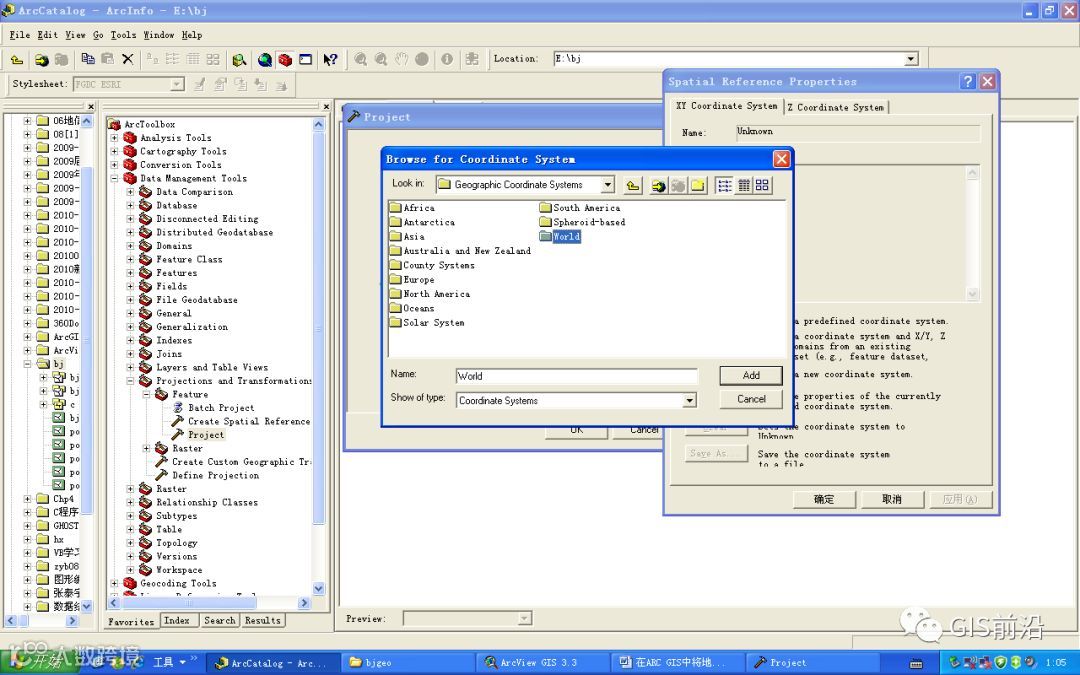Screen dimensions: 1080x675
Task: Click the 确定 button in Spatial Reference Properties
Action: (824, 499)
